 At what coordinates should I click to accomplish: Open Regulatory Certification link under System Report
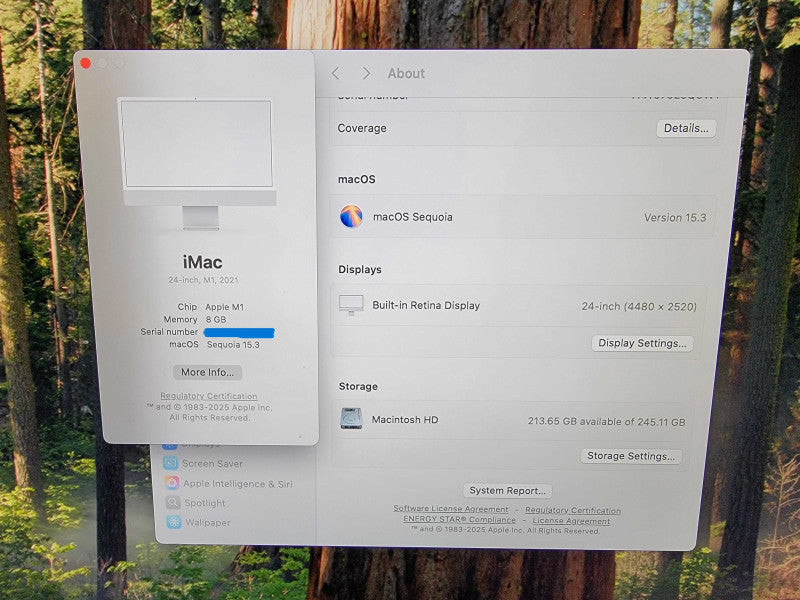pyautogui.click(x=573, y=510)
